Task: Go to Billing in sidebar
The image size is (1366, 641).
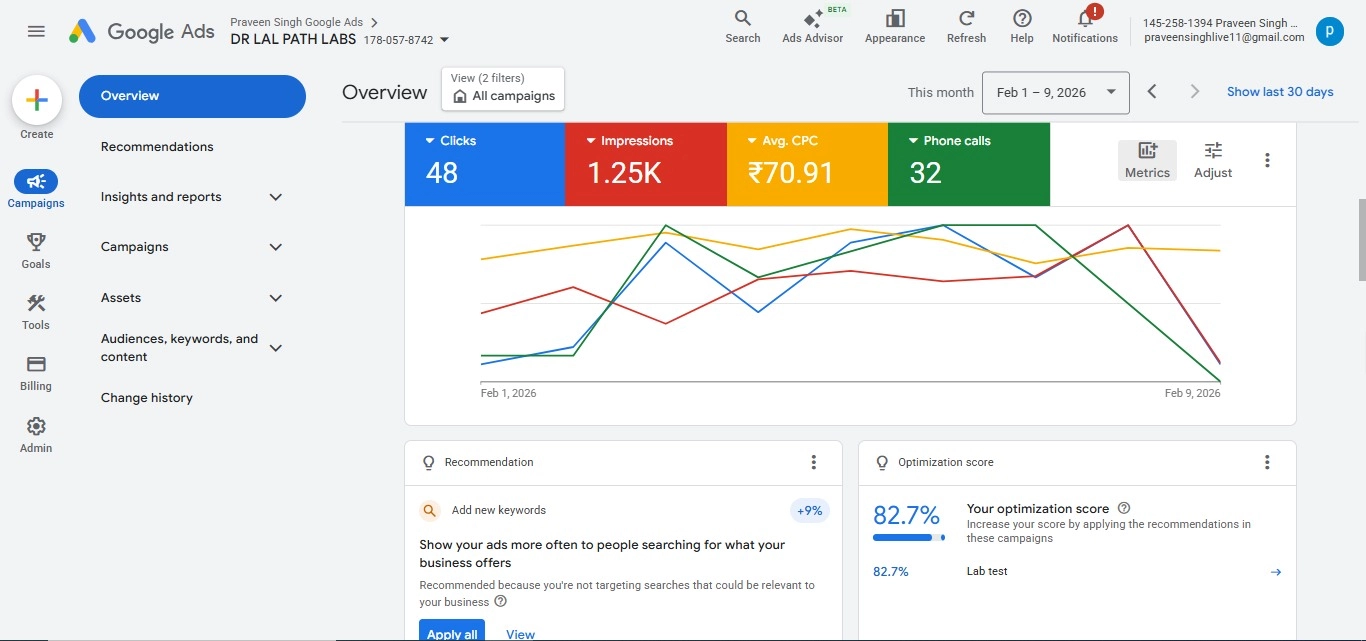Action: tap(36, 364)
